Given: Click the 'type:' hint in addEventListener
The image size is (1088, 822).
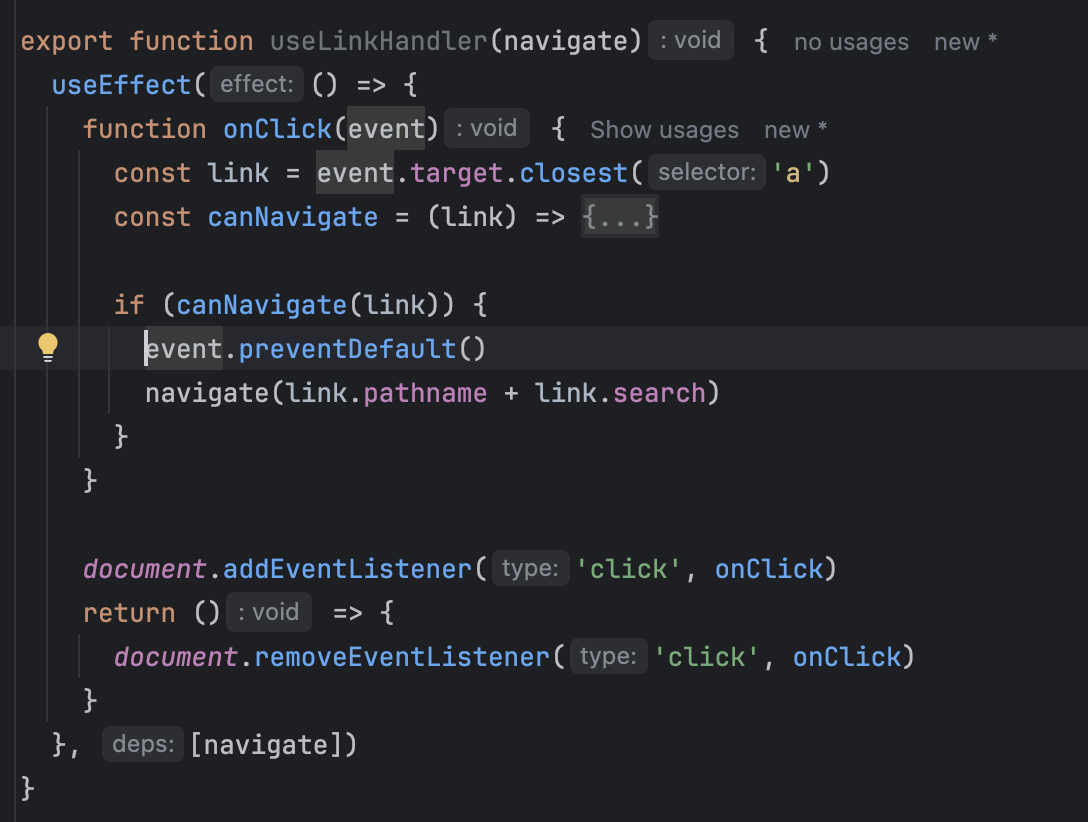Looking at the screenshot, I should [530, 568].
